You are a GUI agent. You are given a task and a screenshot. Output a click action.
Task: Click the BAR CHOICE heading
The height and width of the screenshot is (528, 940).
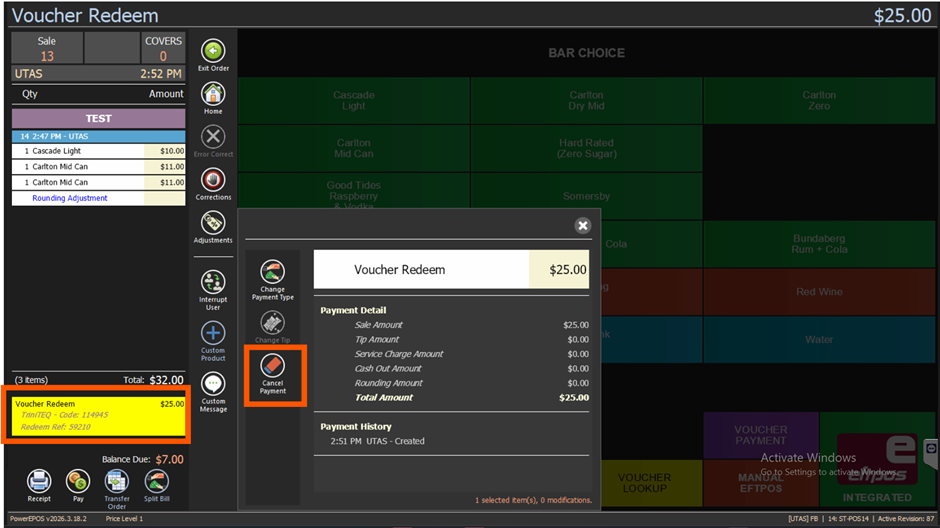[586, 53]
